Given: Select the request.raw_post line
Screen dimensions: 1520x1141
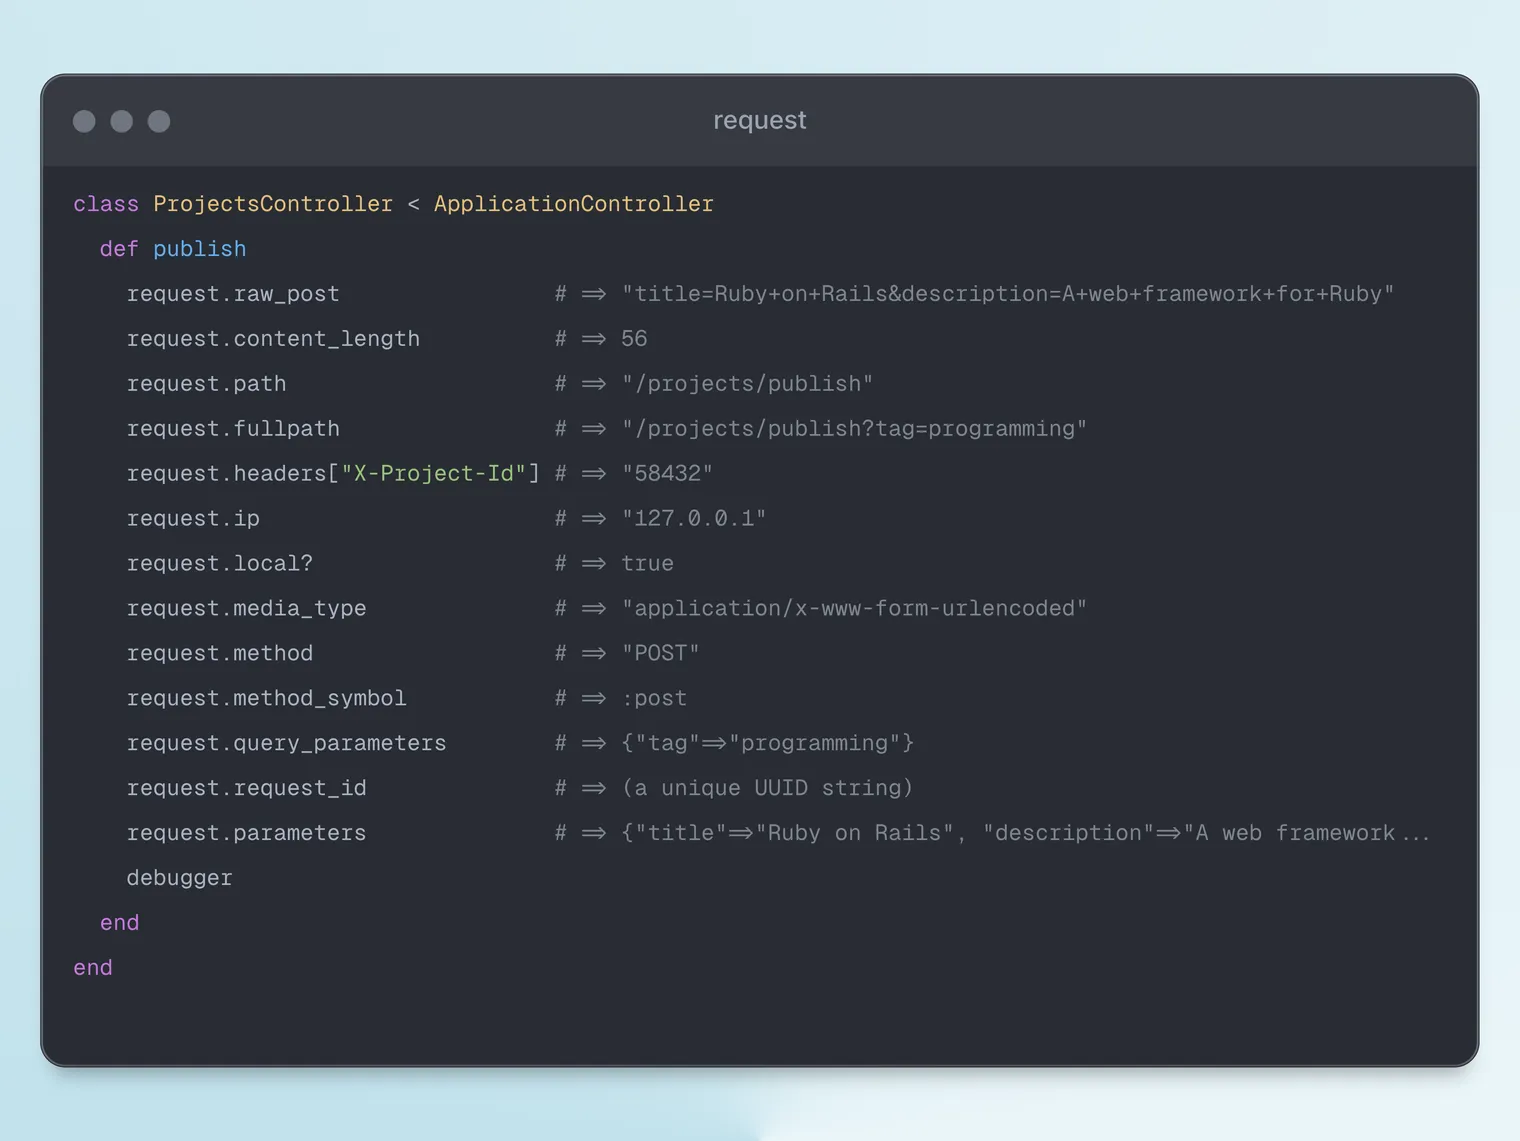Looking at the screenshot, I should coord(233,293).
